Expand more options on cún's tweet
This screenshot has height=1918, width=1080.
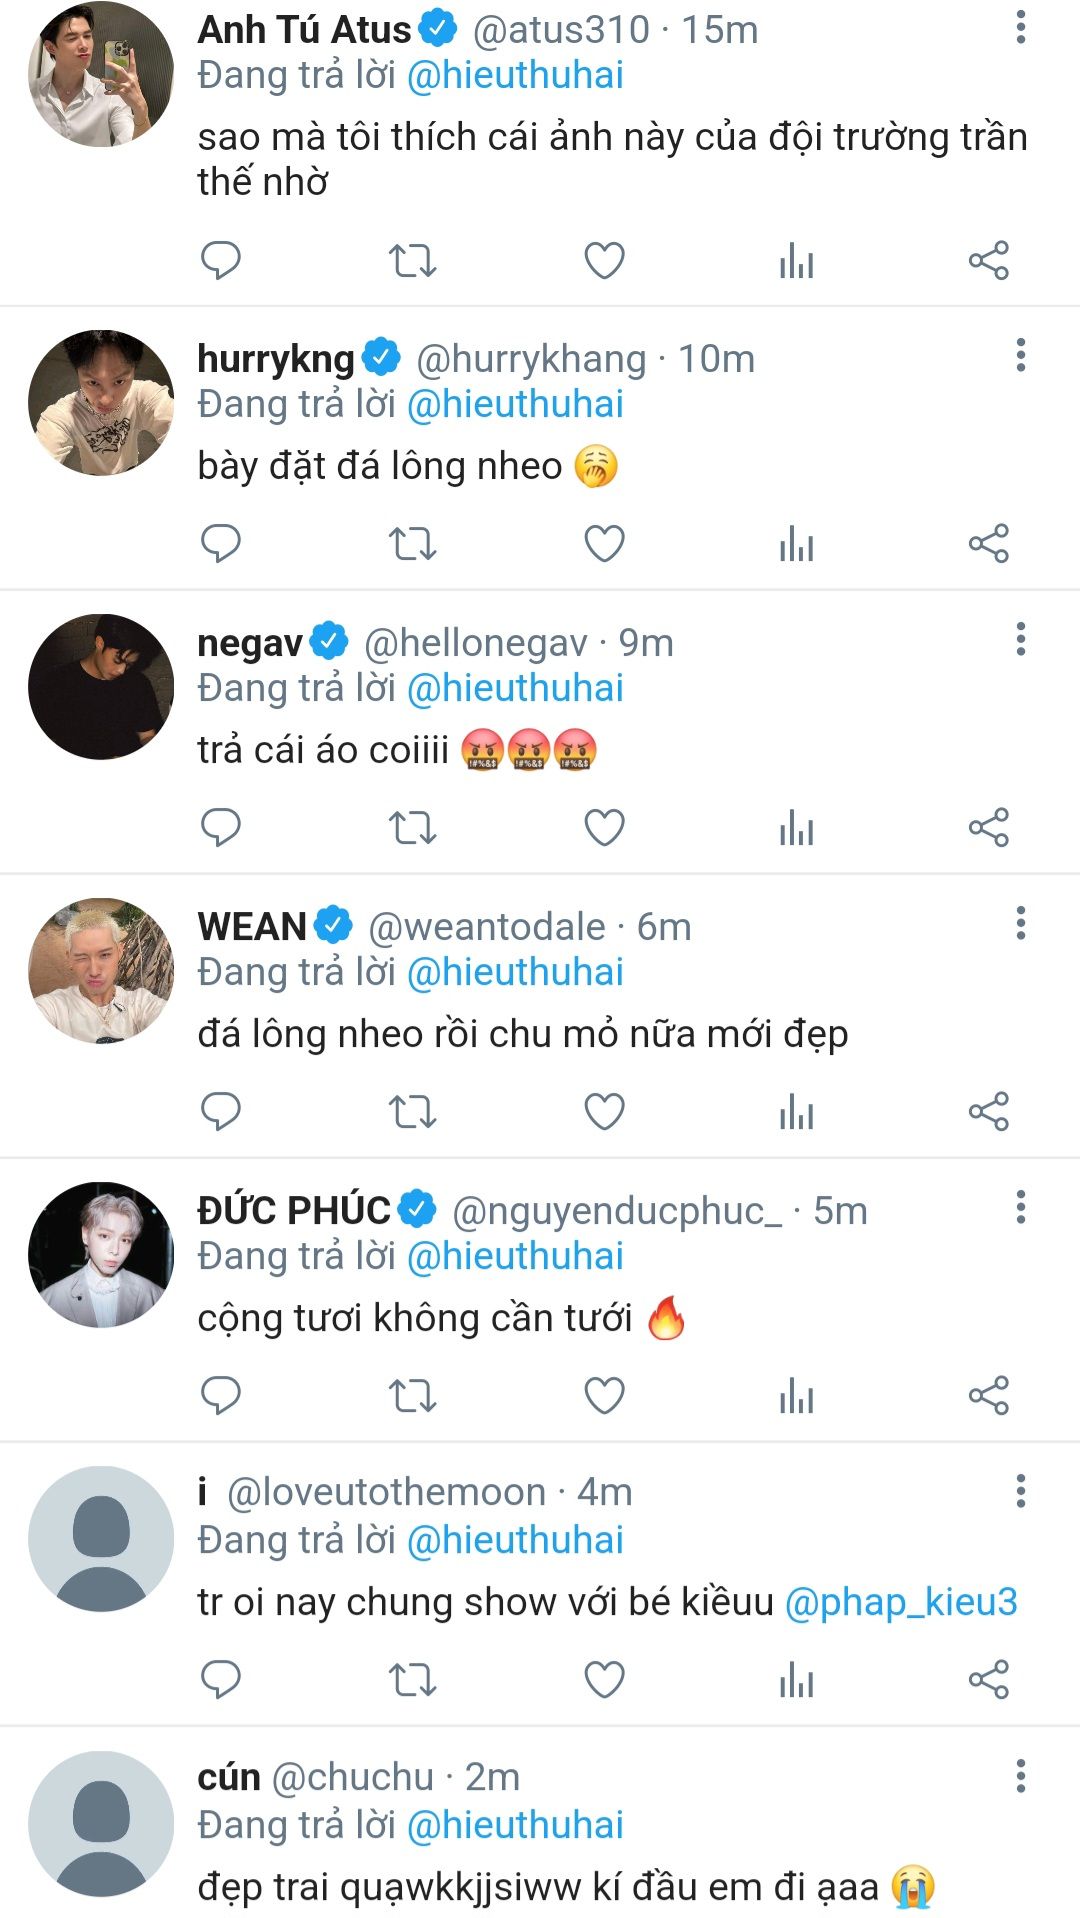(x=1020, y=1776)
